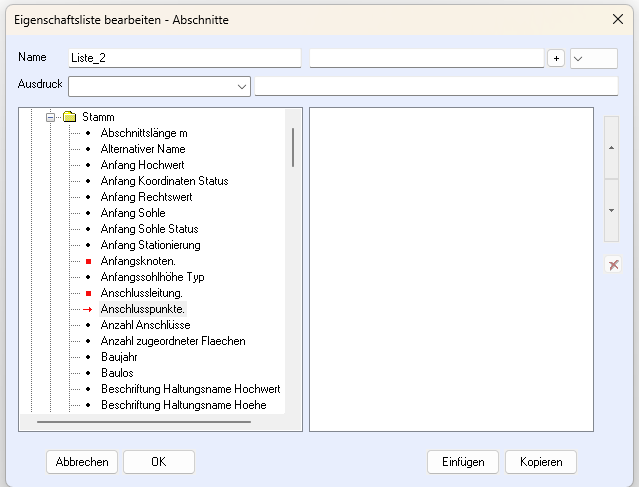Click the vertical scrollbar of property tree

(293, 147)
